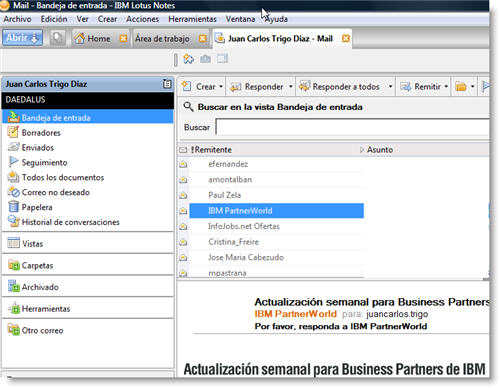500x388 pixels.
Task: Click the magnifier search icon
Action: point(188,107)
